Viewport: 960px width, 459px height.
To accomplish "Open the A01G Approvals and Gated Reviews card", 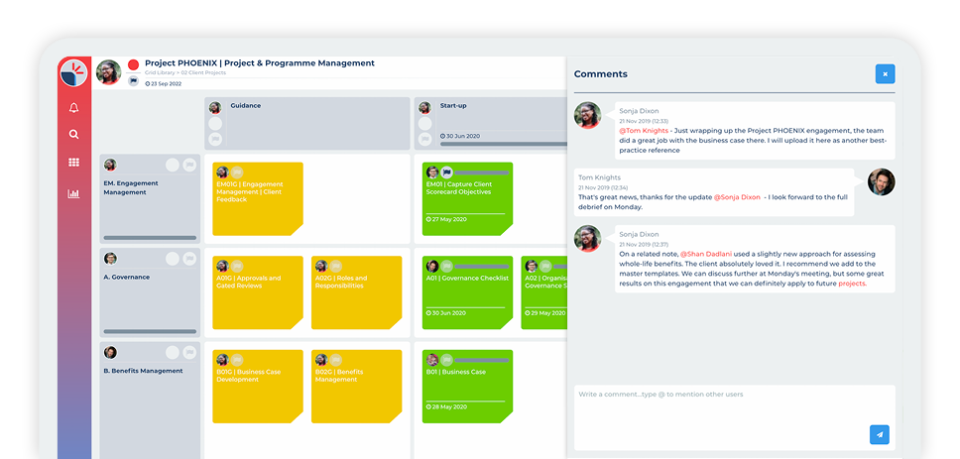I will (x=258, y=293).
